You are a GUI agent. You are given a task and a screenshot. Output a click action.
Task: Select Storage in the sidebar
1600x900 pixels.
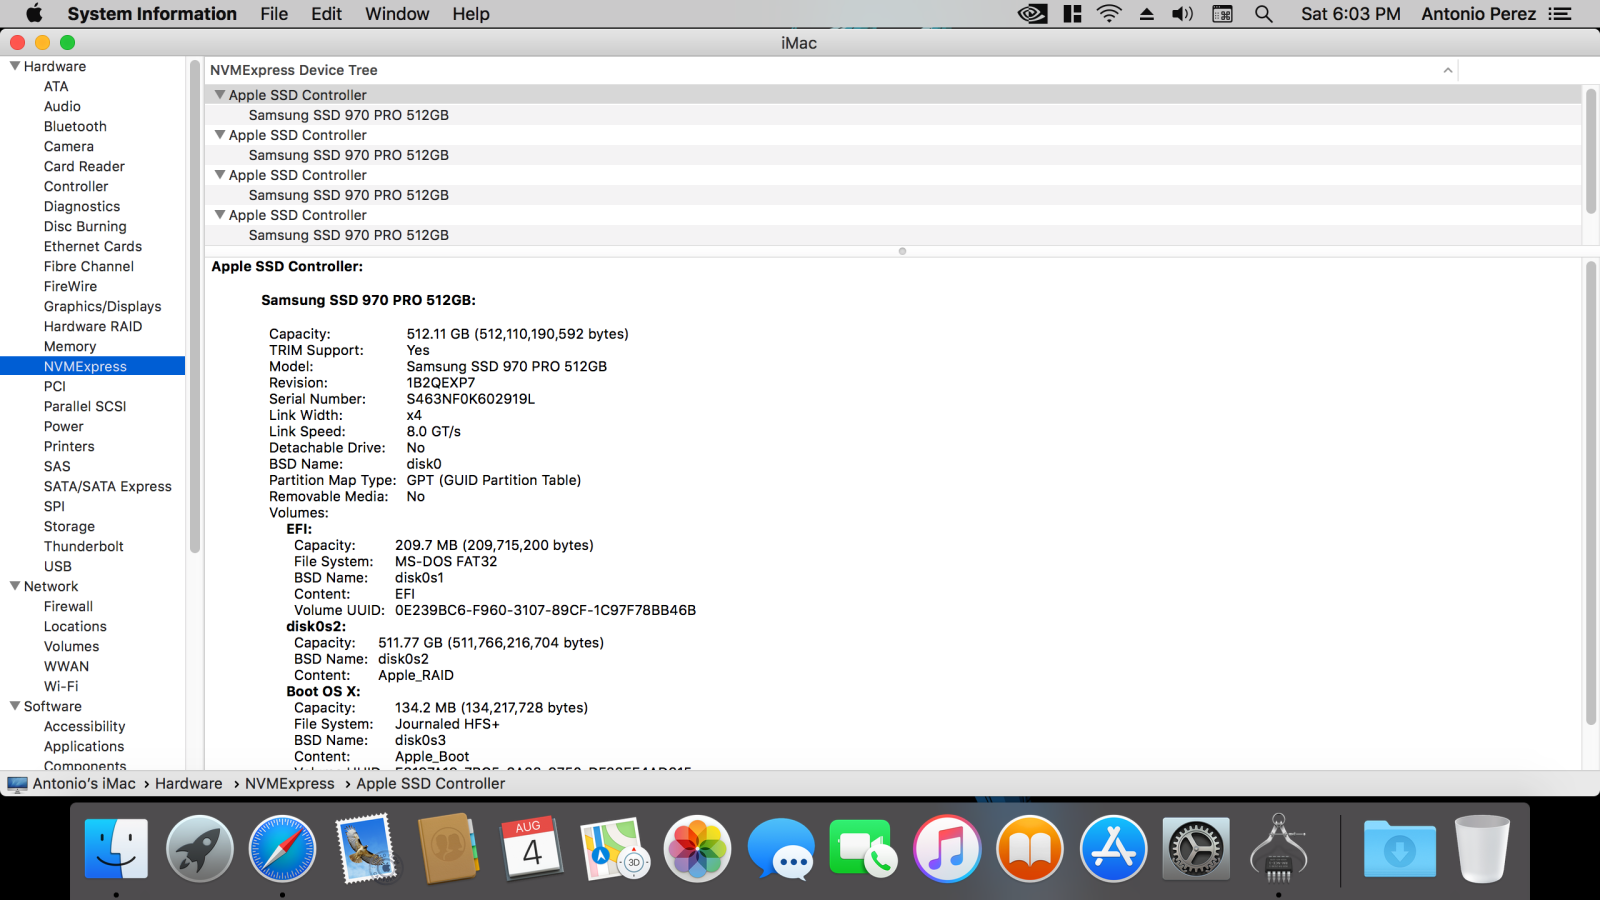(69, 526)
